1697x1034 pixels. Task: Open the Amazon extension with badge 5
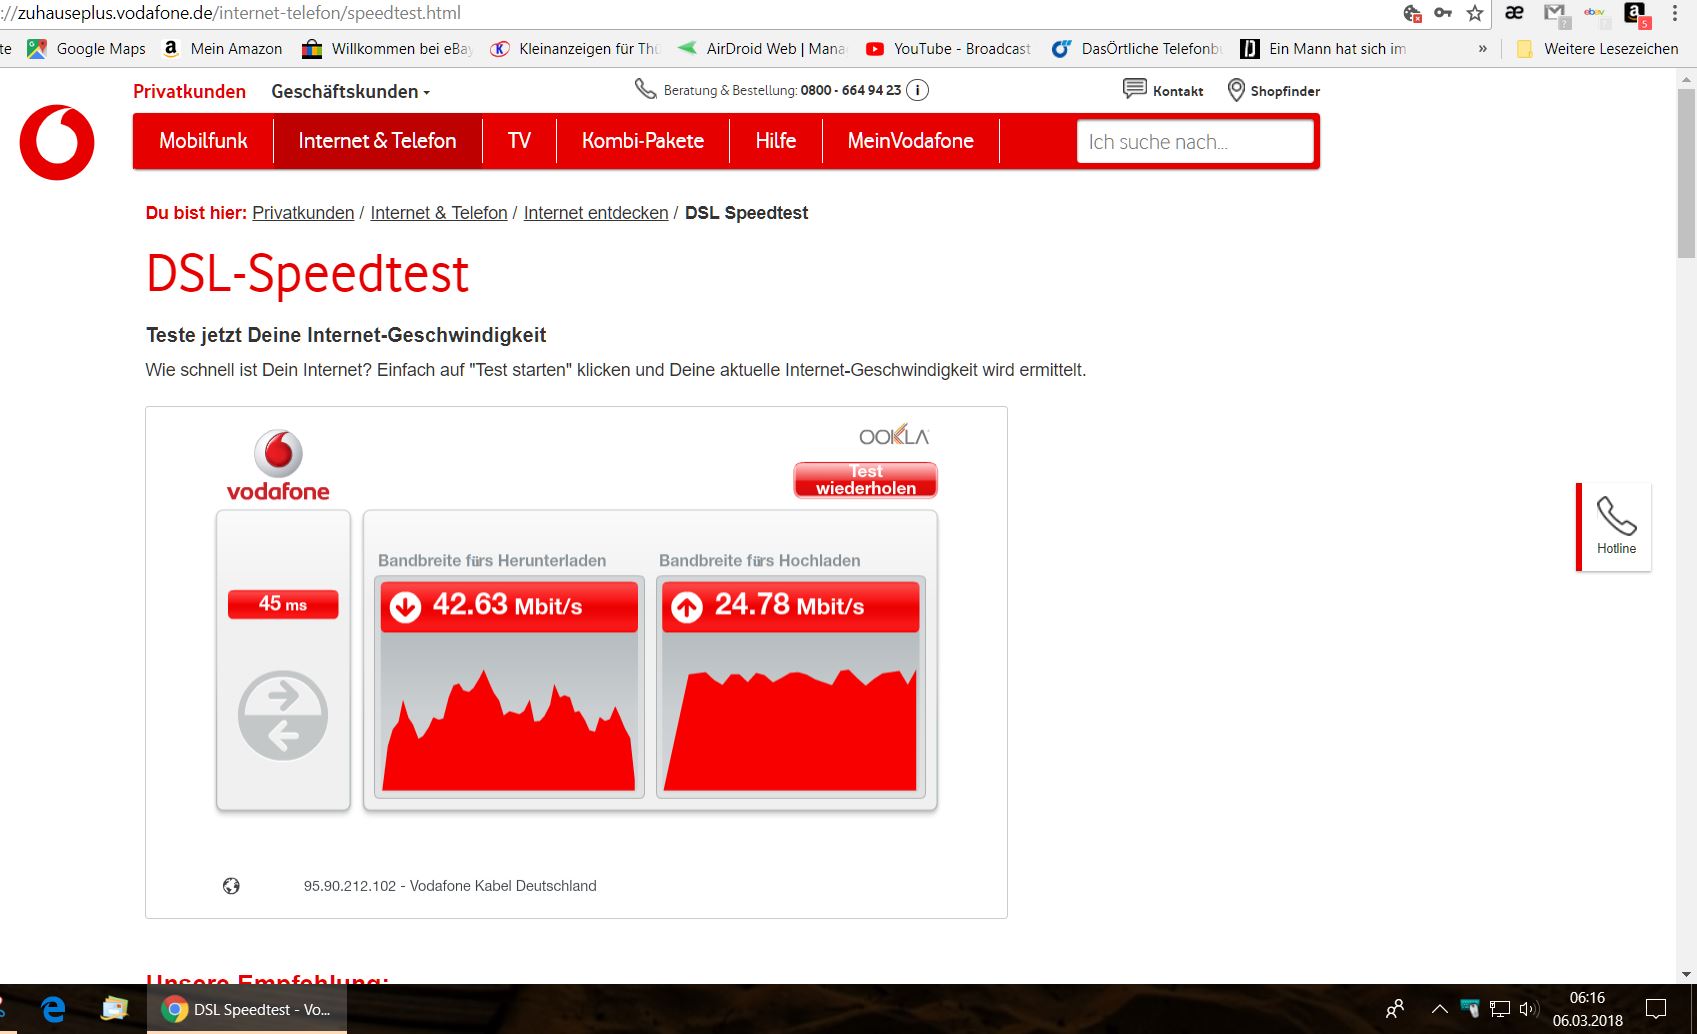click(x=1636, y=14)
